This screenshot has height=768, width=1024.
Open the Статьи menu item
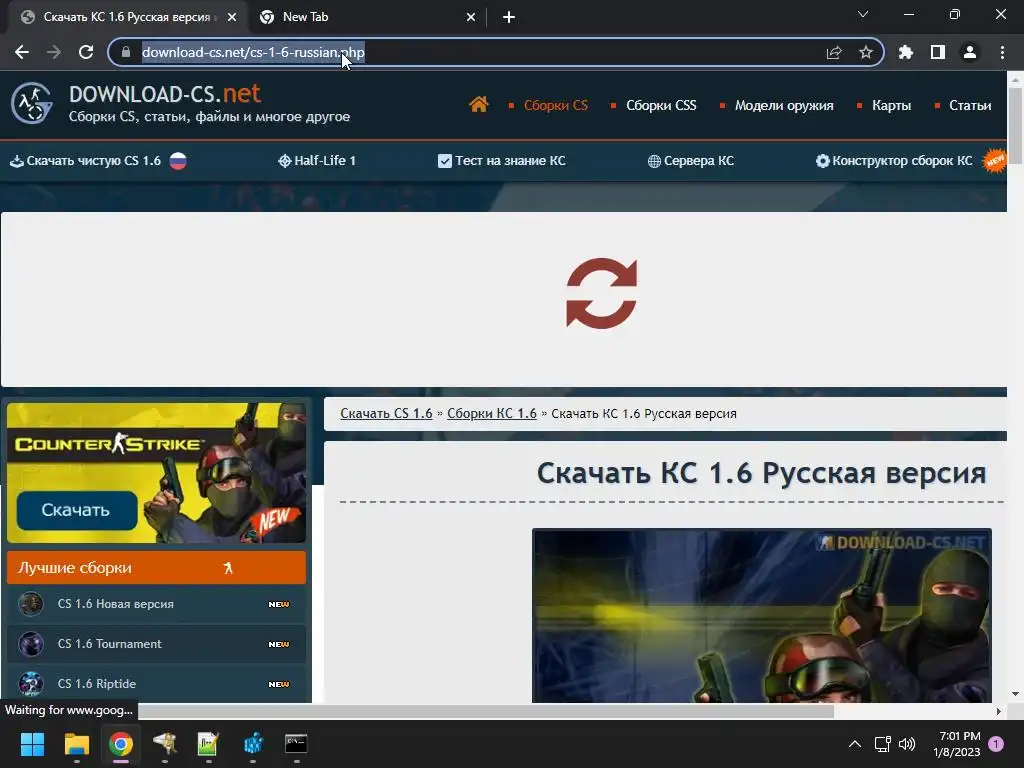coord(970,105)
